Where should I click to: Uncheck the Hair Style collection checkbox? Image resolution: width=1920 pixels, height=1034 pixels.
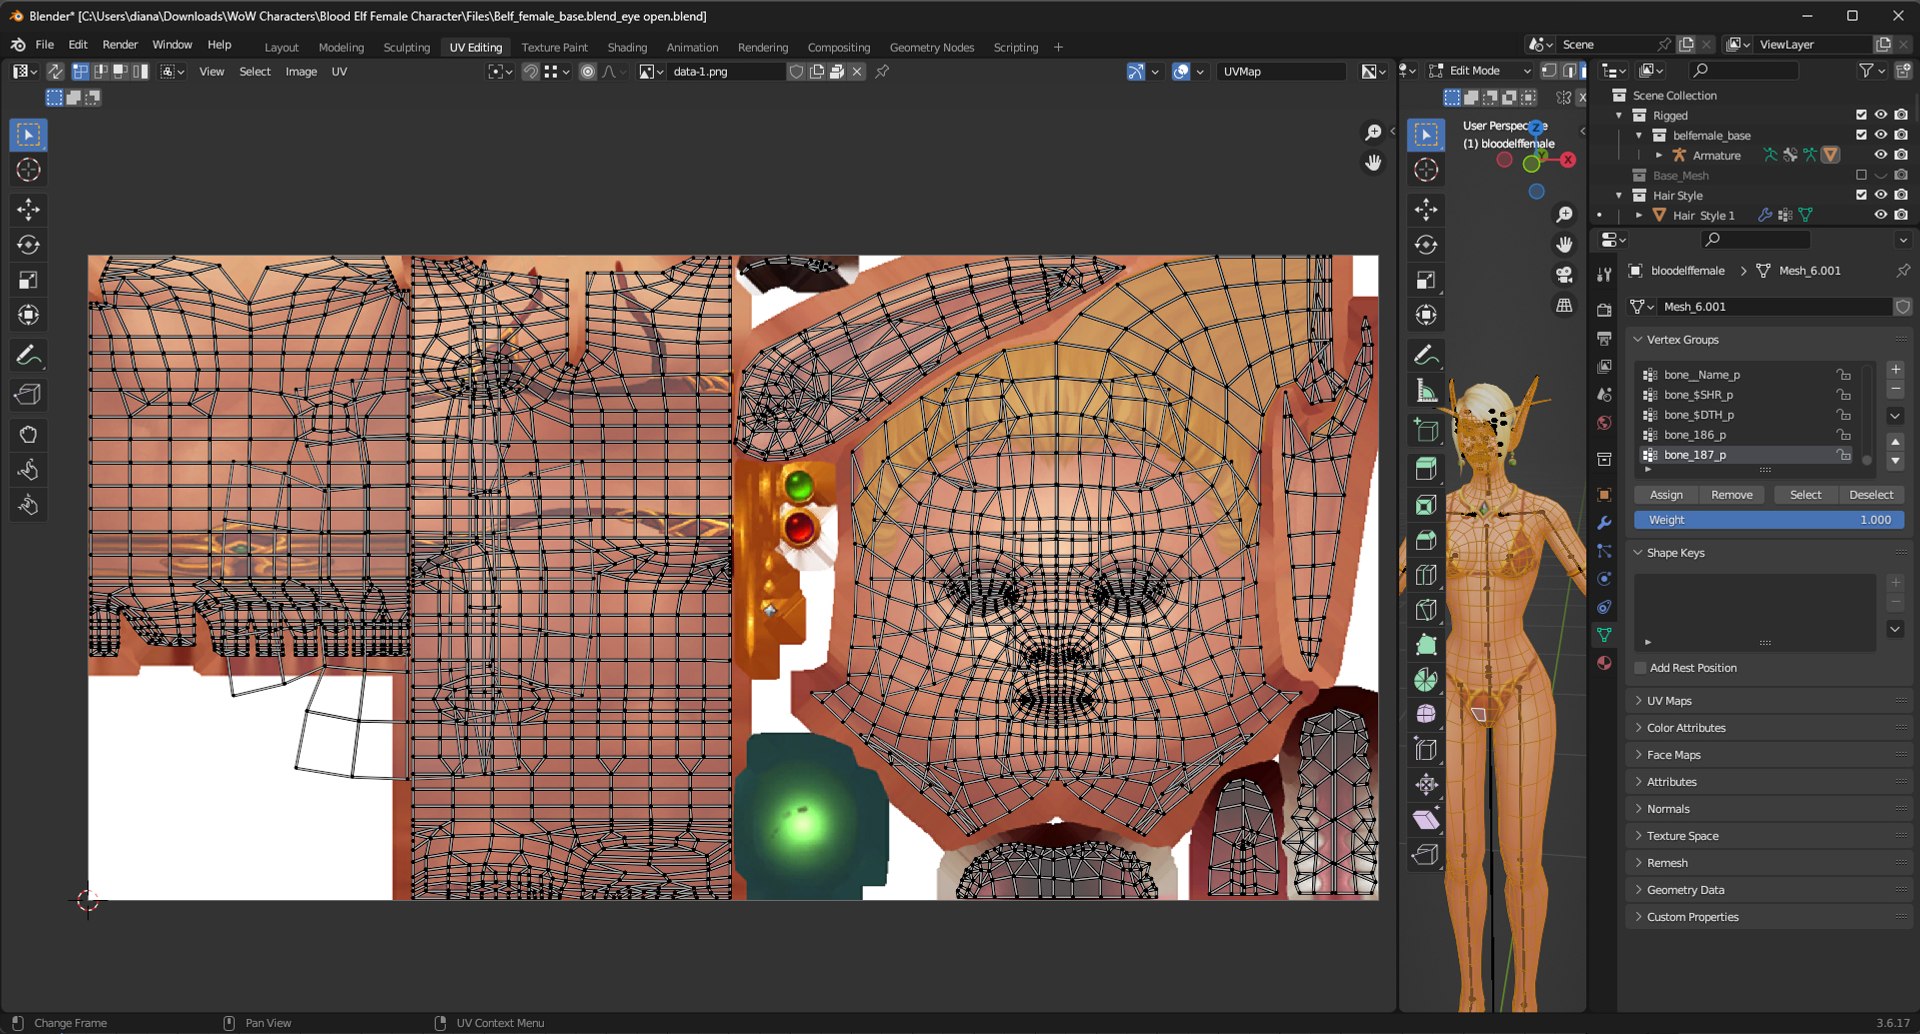pos(1861,195)
